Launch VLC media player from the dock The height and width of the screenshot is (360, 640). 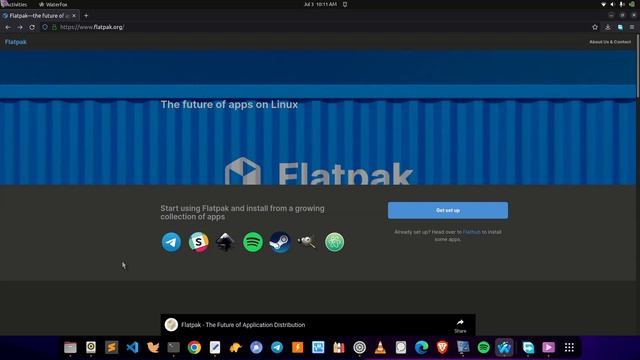tap(380, 347)
